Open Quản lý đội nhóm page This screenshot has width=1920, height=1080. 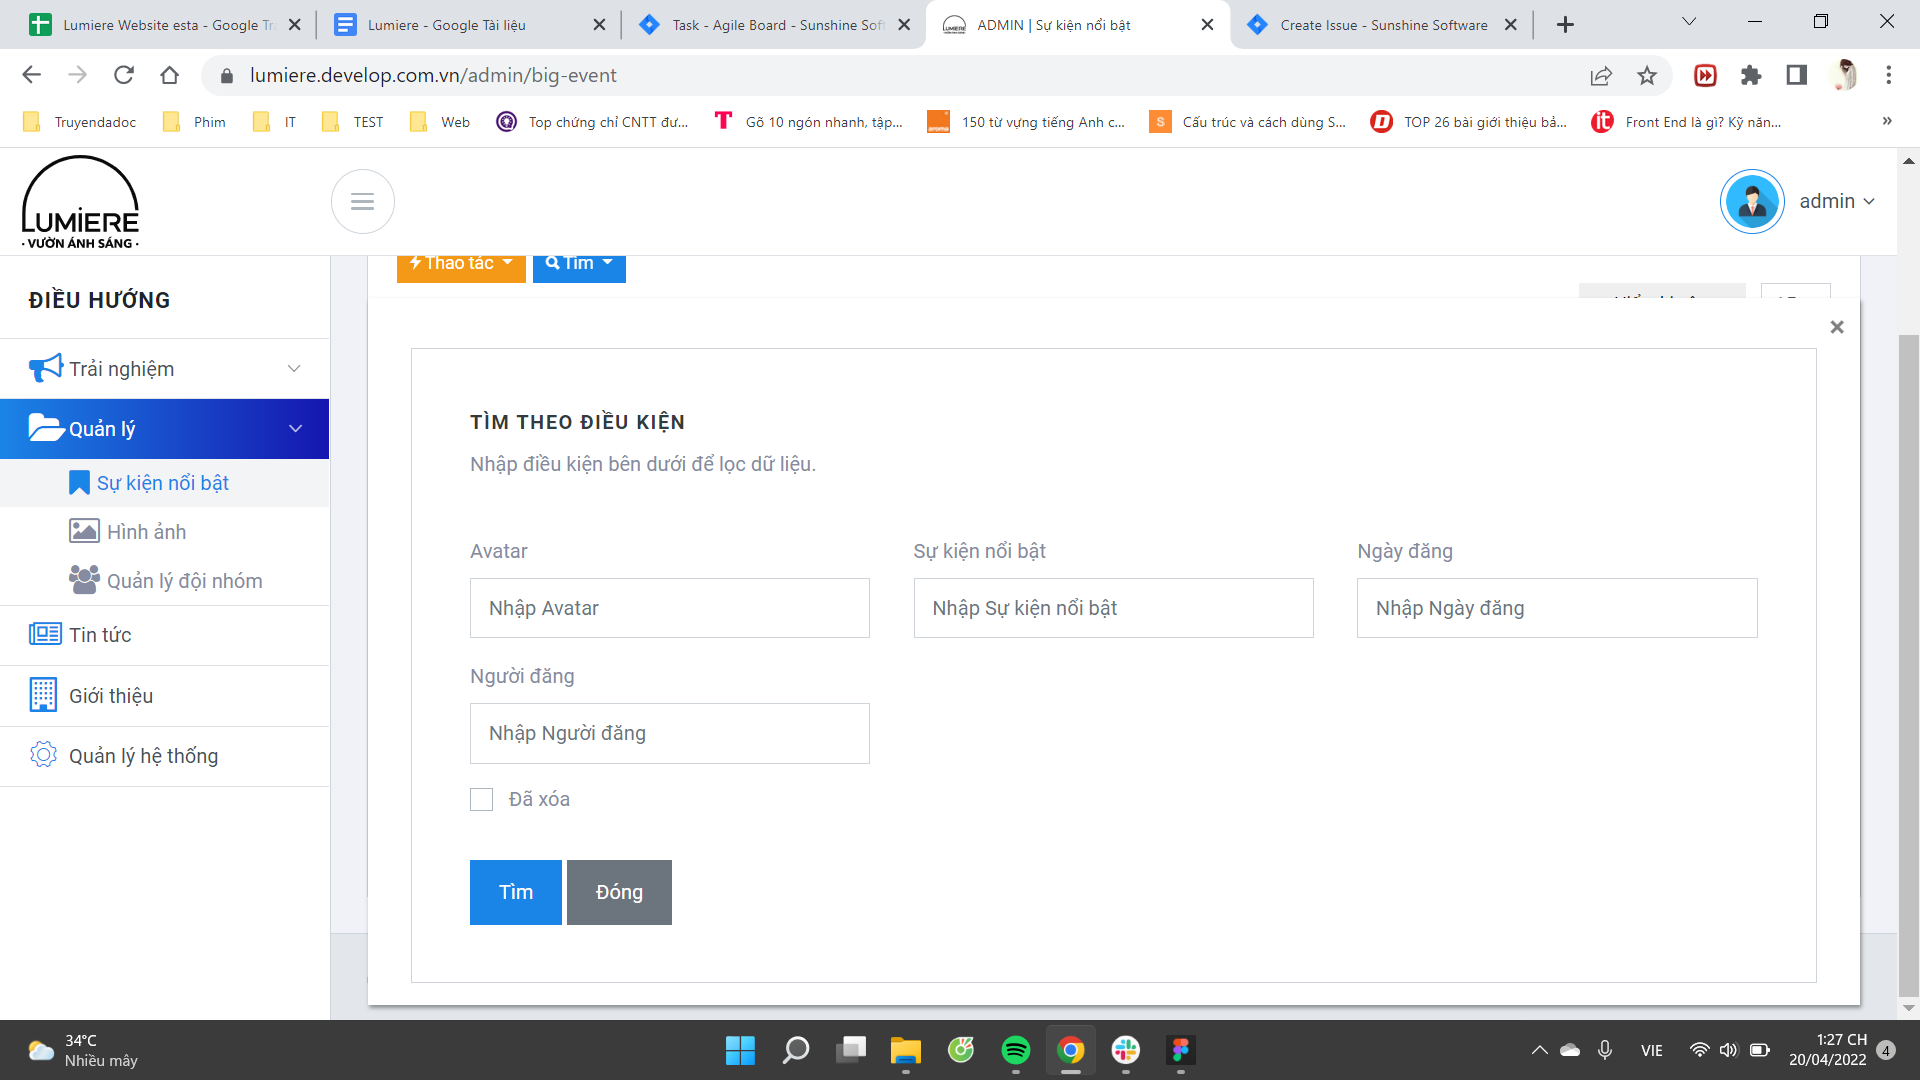[x=184, y=581]
